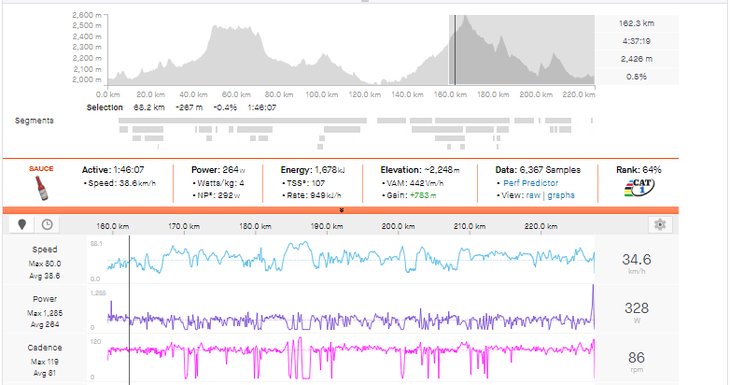Click the Sauce hot sauce bottle icon
Screen dimensions: 730x385
tap(42, 188)
